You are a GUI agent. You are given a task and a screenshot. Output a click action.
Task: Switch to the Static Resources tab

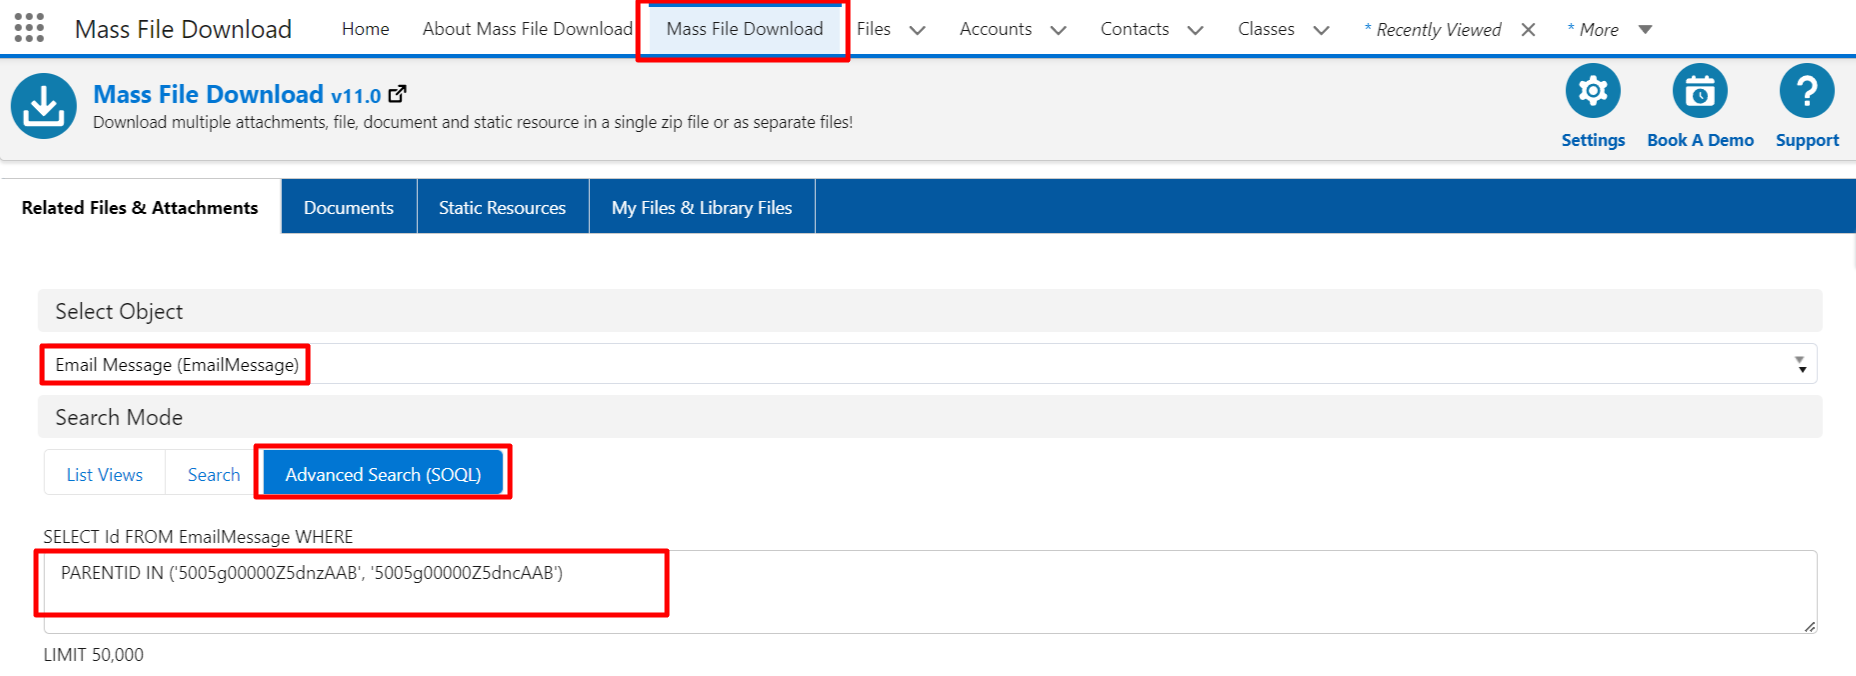click(x=502, y=207)
